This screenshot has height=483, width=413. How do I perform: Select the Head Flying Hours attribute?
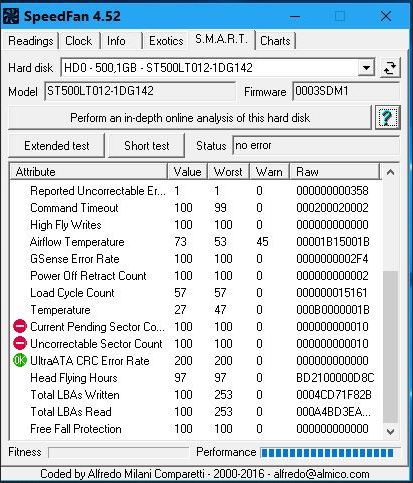pos(74,378)
